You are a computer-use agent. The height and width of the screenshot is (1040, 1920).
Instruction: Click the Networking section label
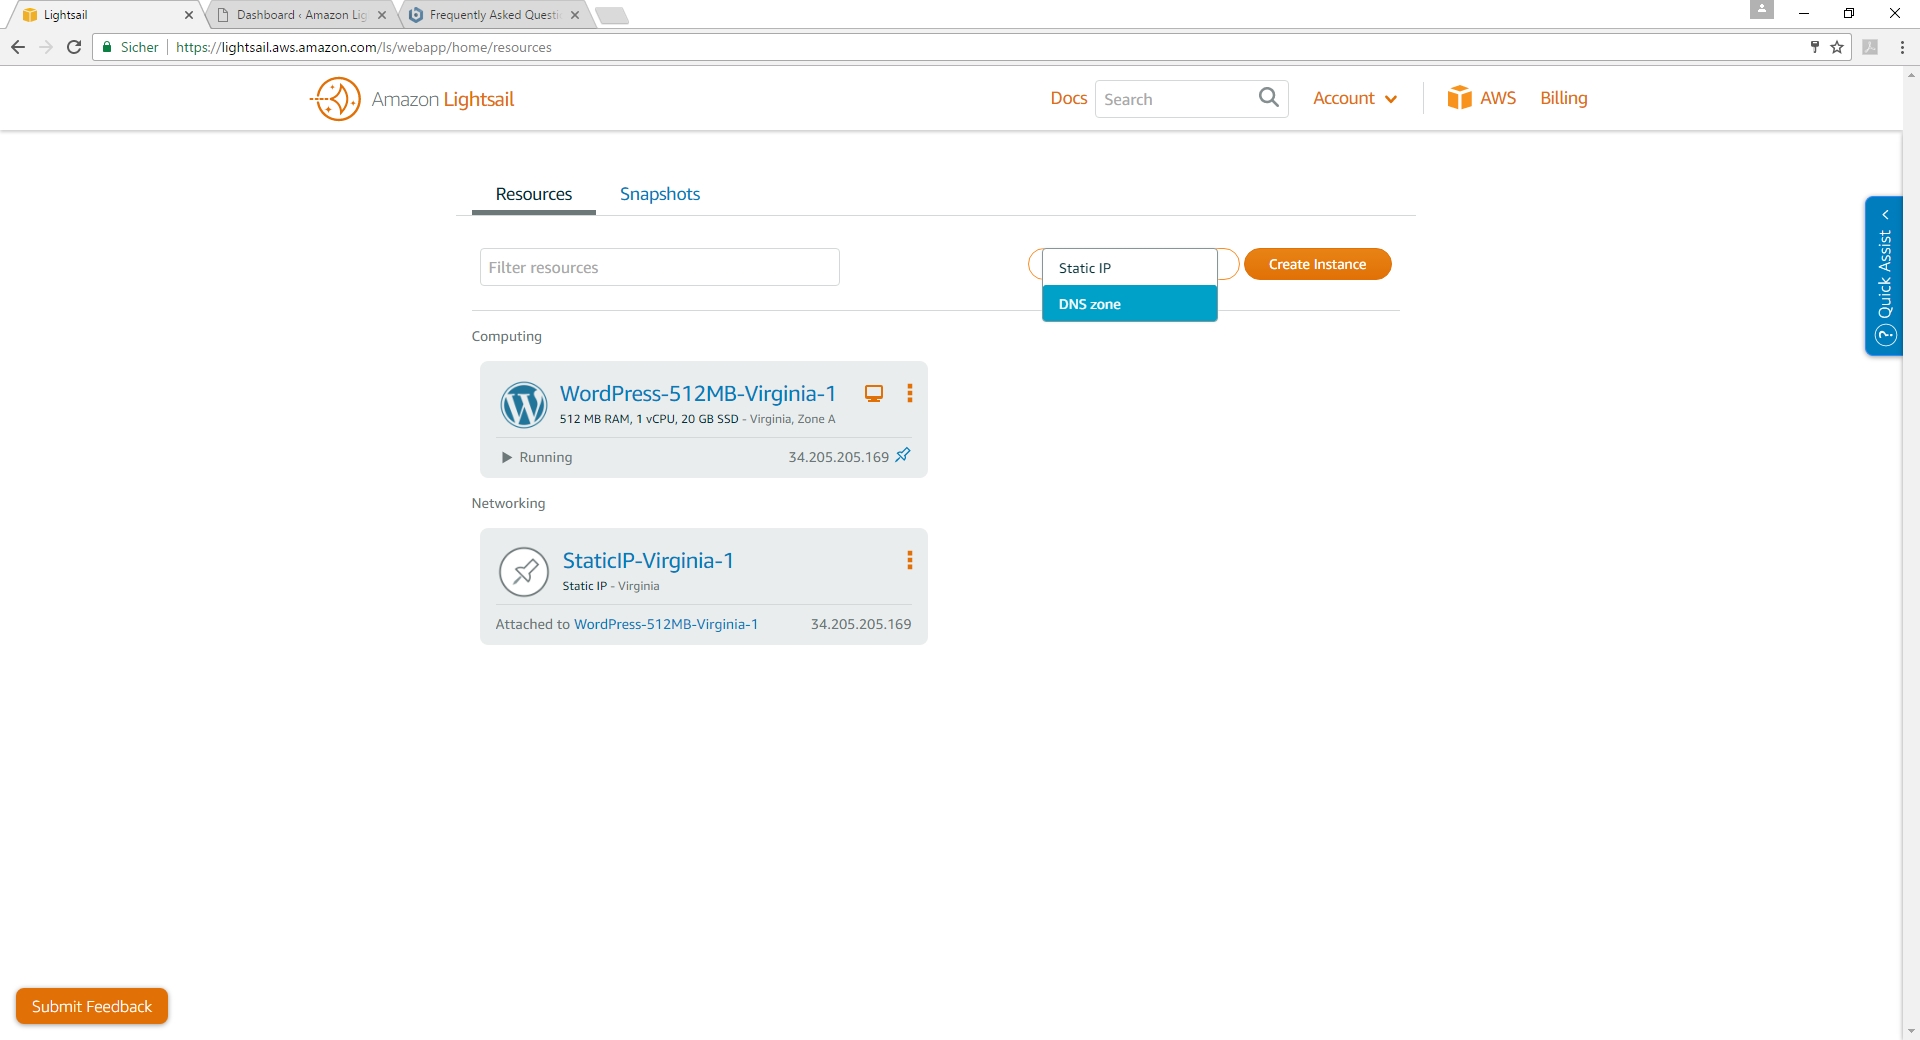pos(509,503)
